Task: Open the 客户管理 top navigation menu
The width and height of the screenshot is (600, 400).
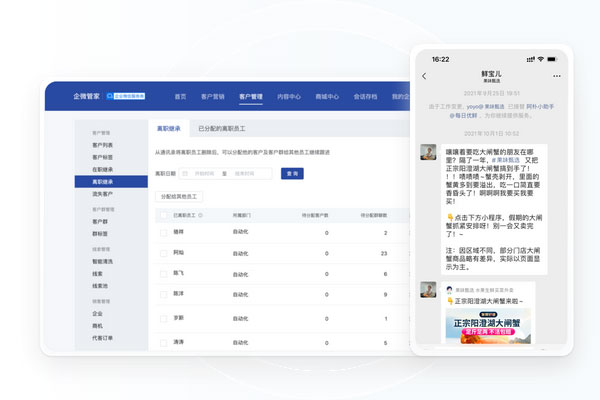Action: point(250,97)
